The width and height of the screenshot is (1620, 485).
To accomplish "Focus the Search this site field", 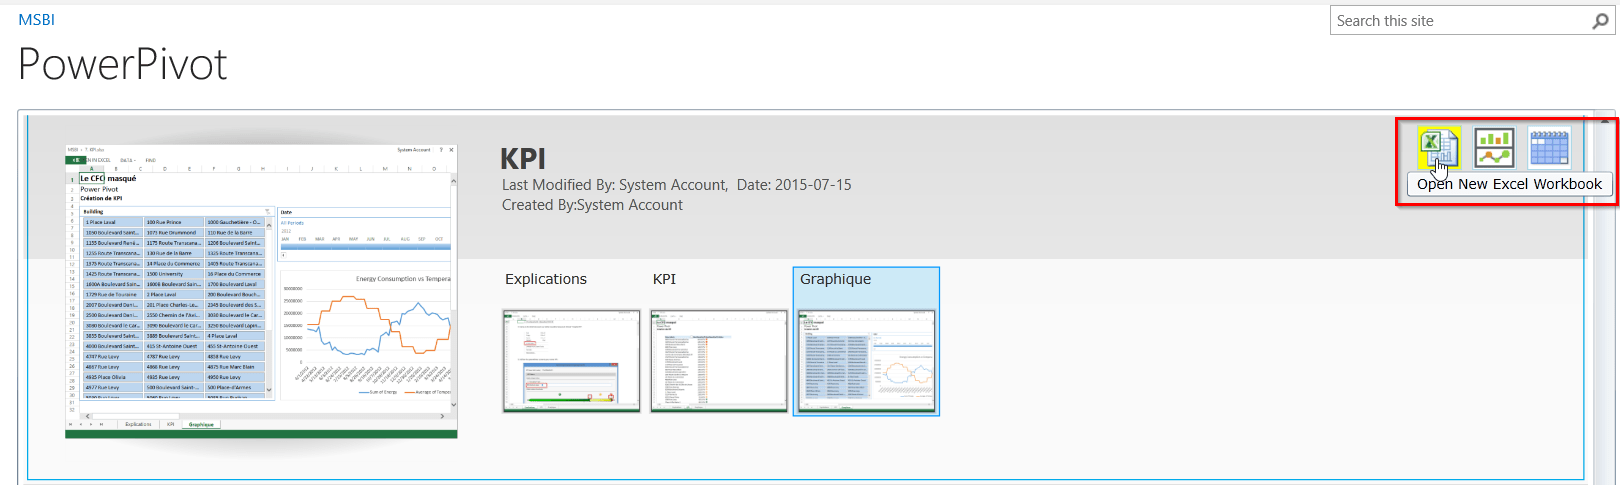I will click(x=1458, y=21).
